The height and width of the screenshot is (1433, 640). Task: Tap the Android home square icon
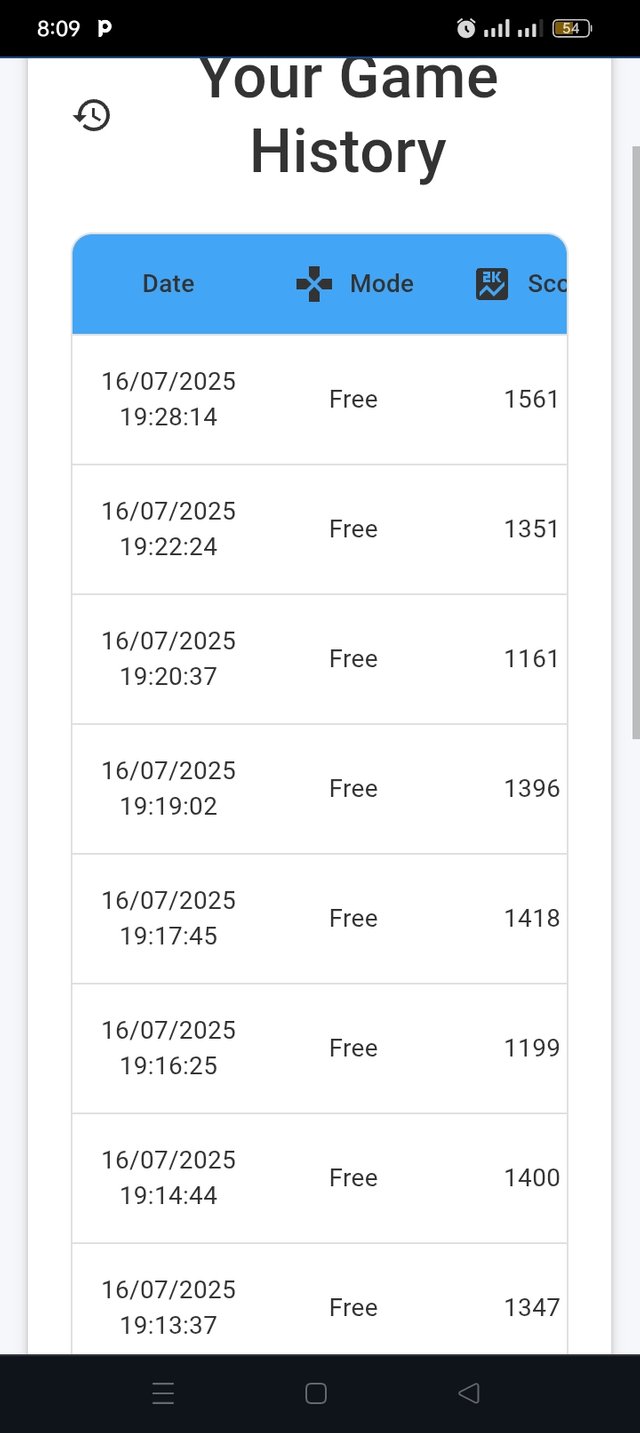tap(316, 1393)
